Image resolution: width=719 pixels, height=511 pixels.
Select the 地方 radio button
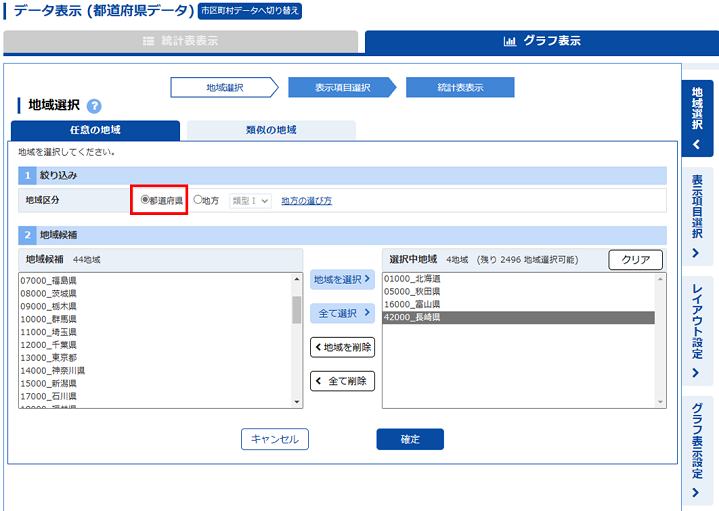pyautogui.click(x=198, y=200)
